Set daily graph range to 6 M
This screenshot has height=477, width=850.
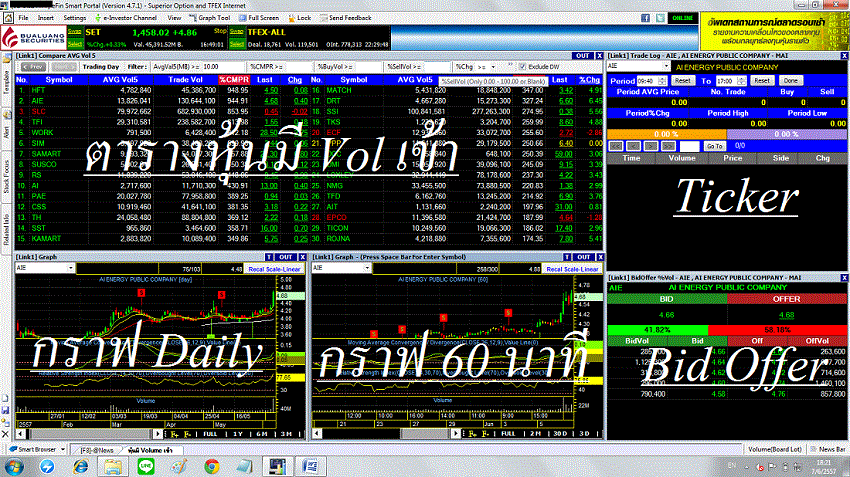click(x=262, y=434)
